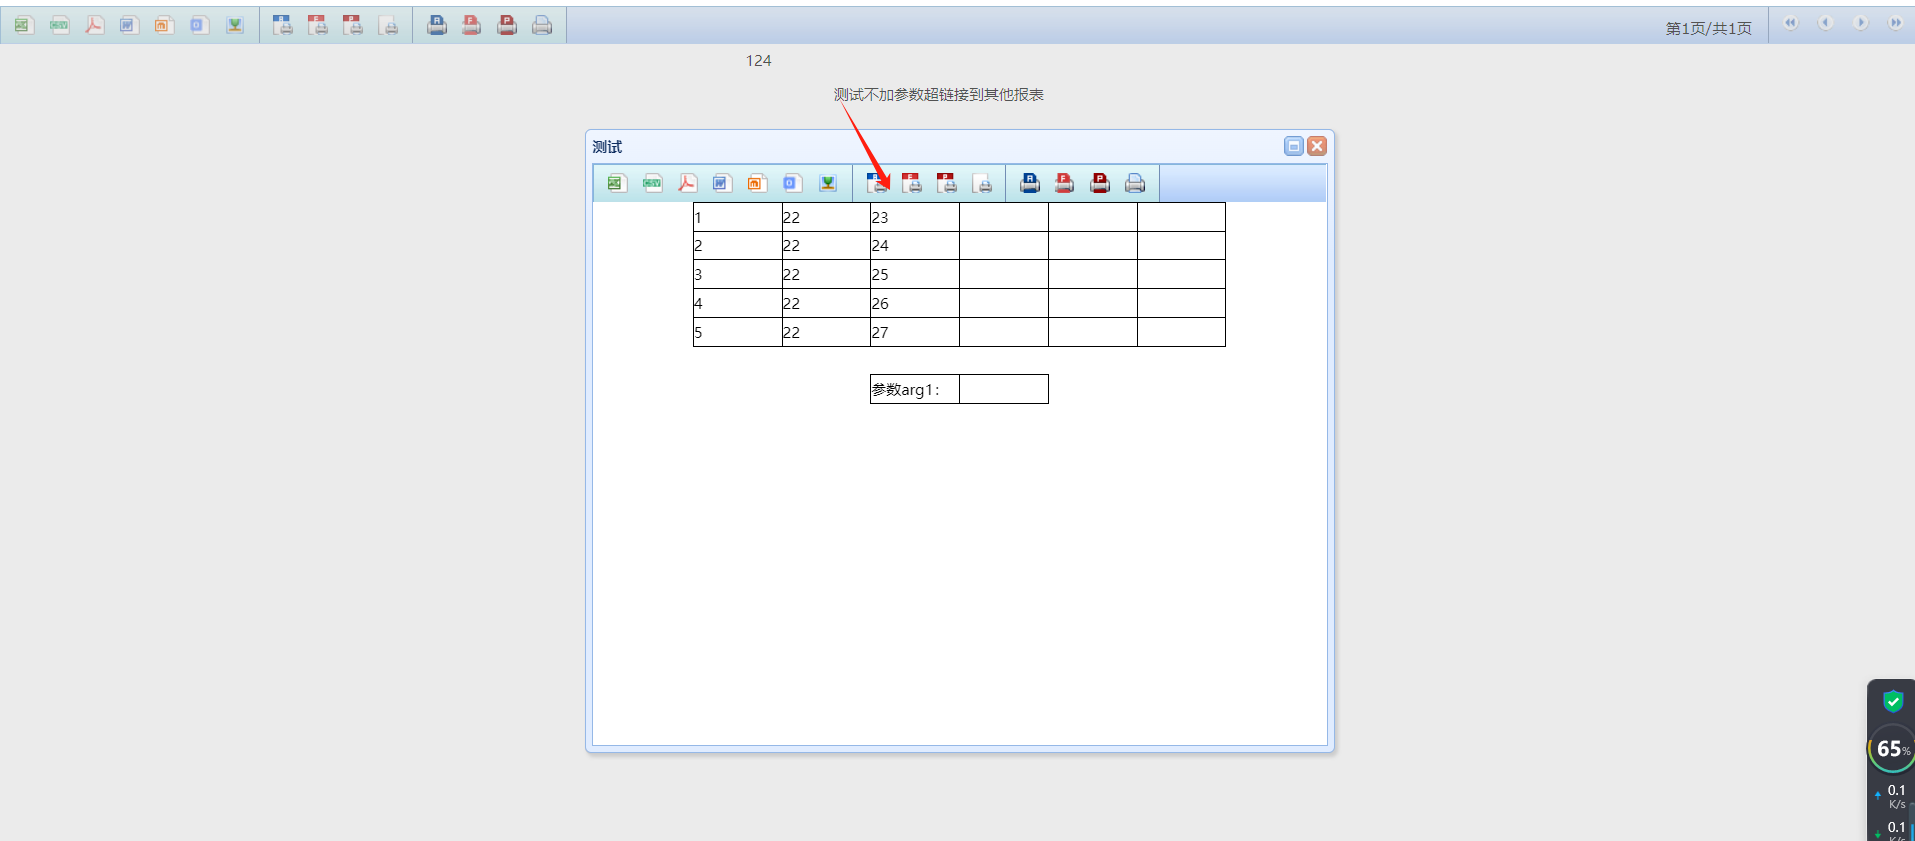Click the 22 cell in the row with 27

click(x=826, y=332)
